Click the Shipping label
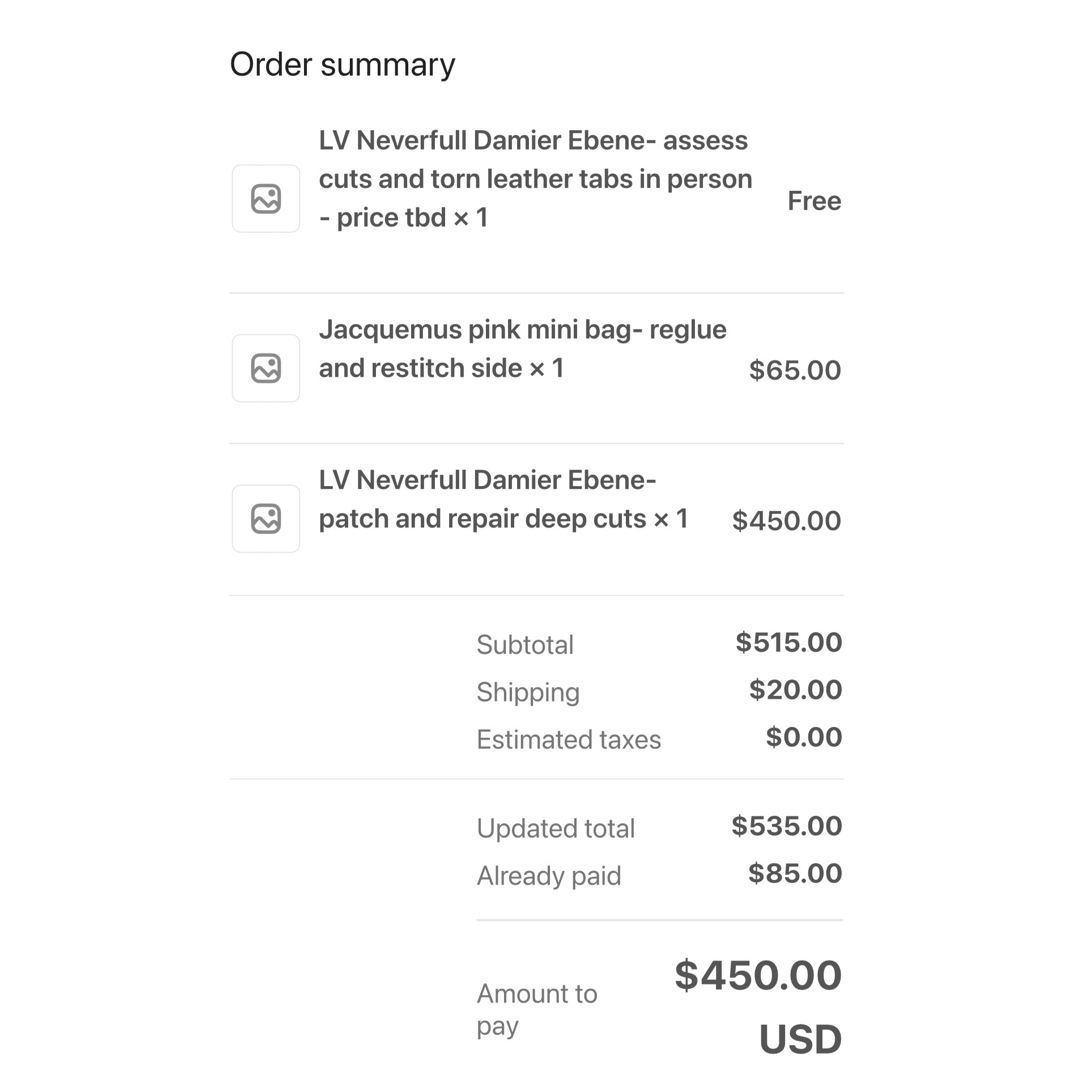 click(x=528, y=692)
